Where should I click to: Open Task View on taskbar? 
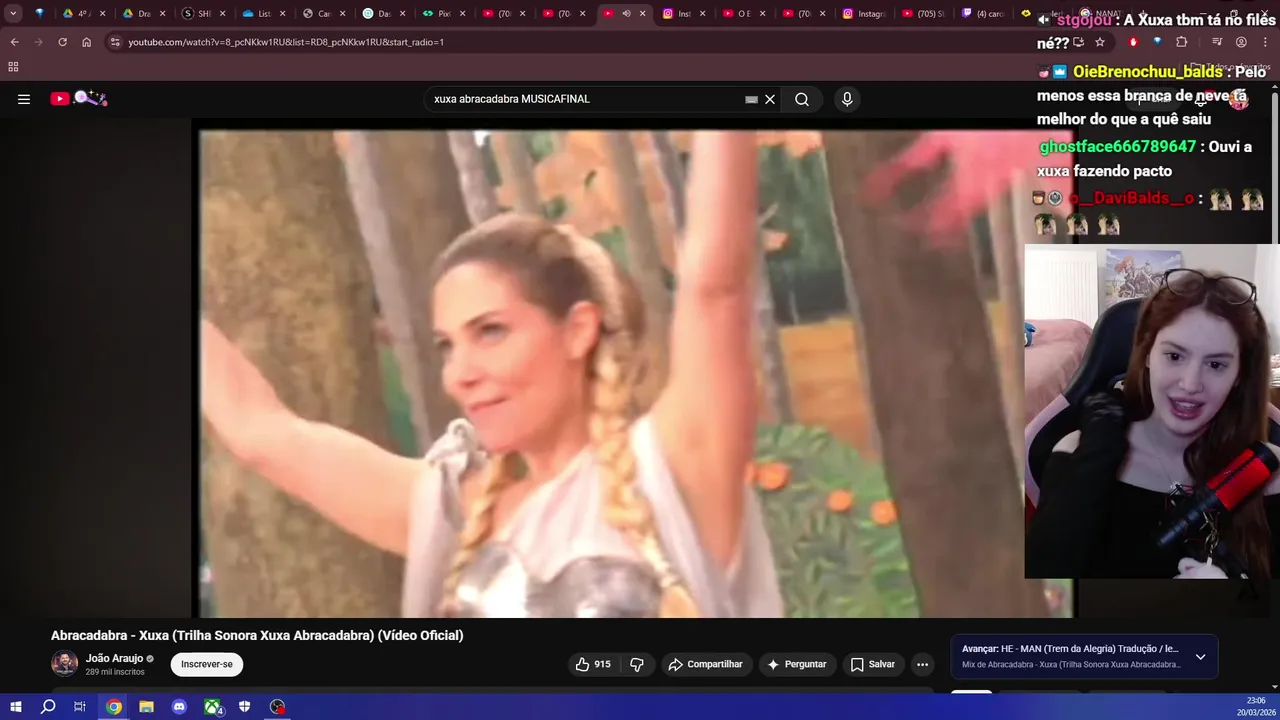tap(80, 707)
